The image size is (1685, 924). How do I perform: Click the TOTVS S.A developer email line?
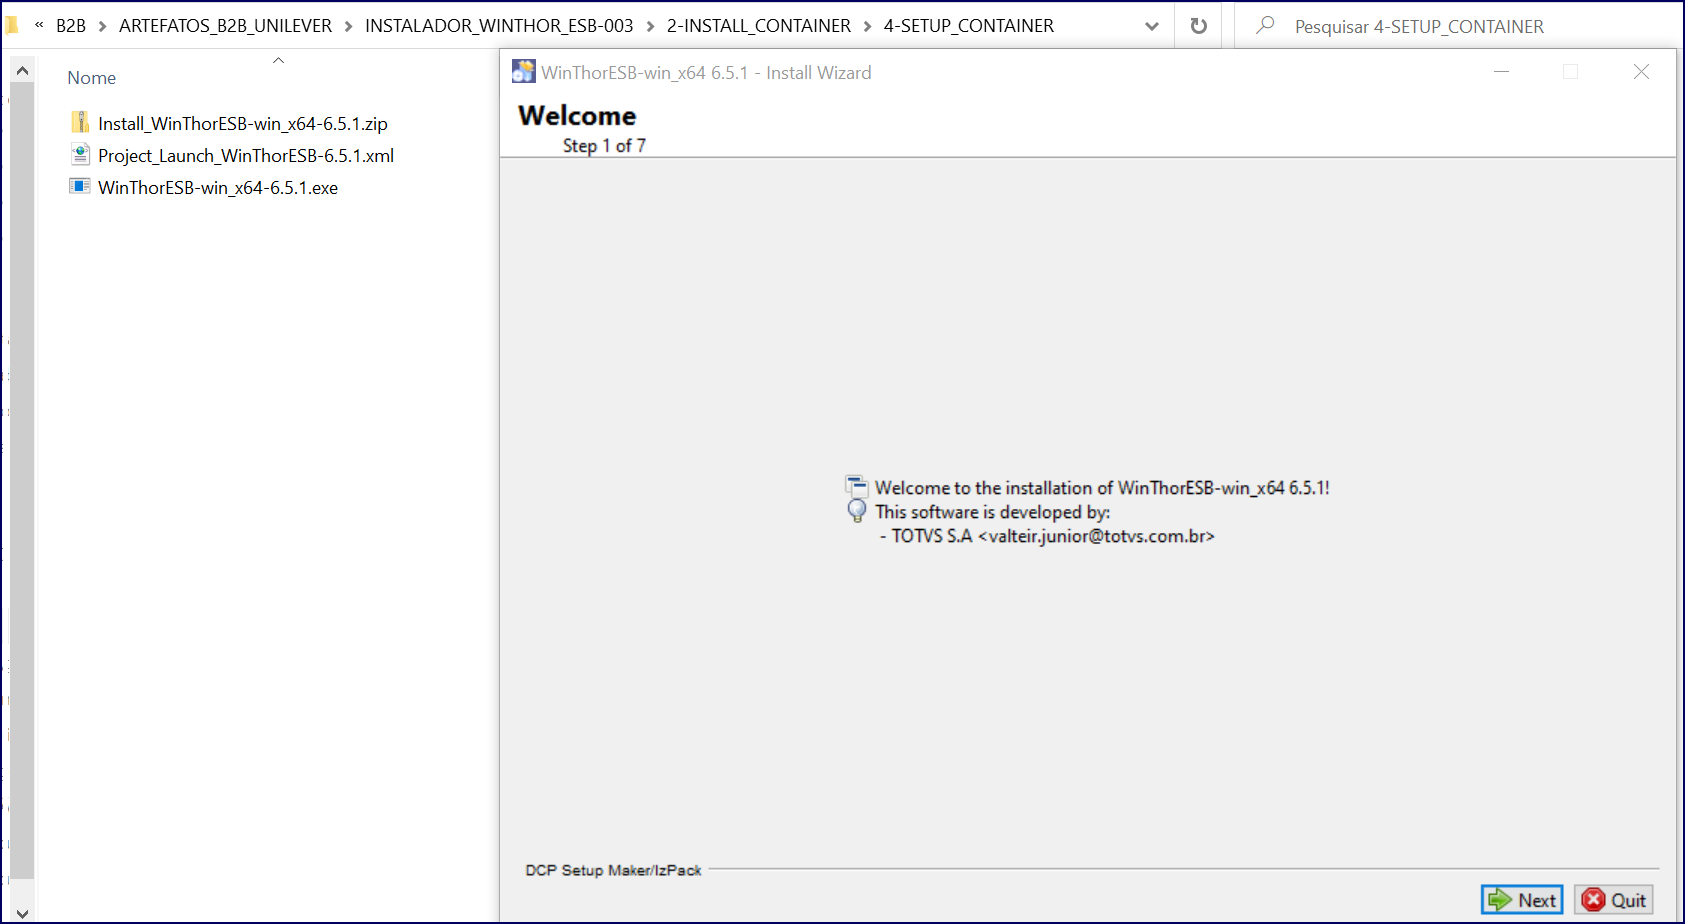coord(1047,536)
